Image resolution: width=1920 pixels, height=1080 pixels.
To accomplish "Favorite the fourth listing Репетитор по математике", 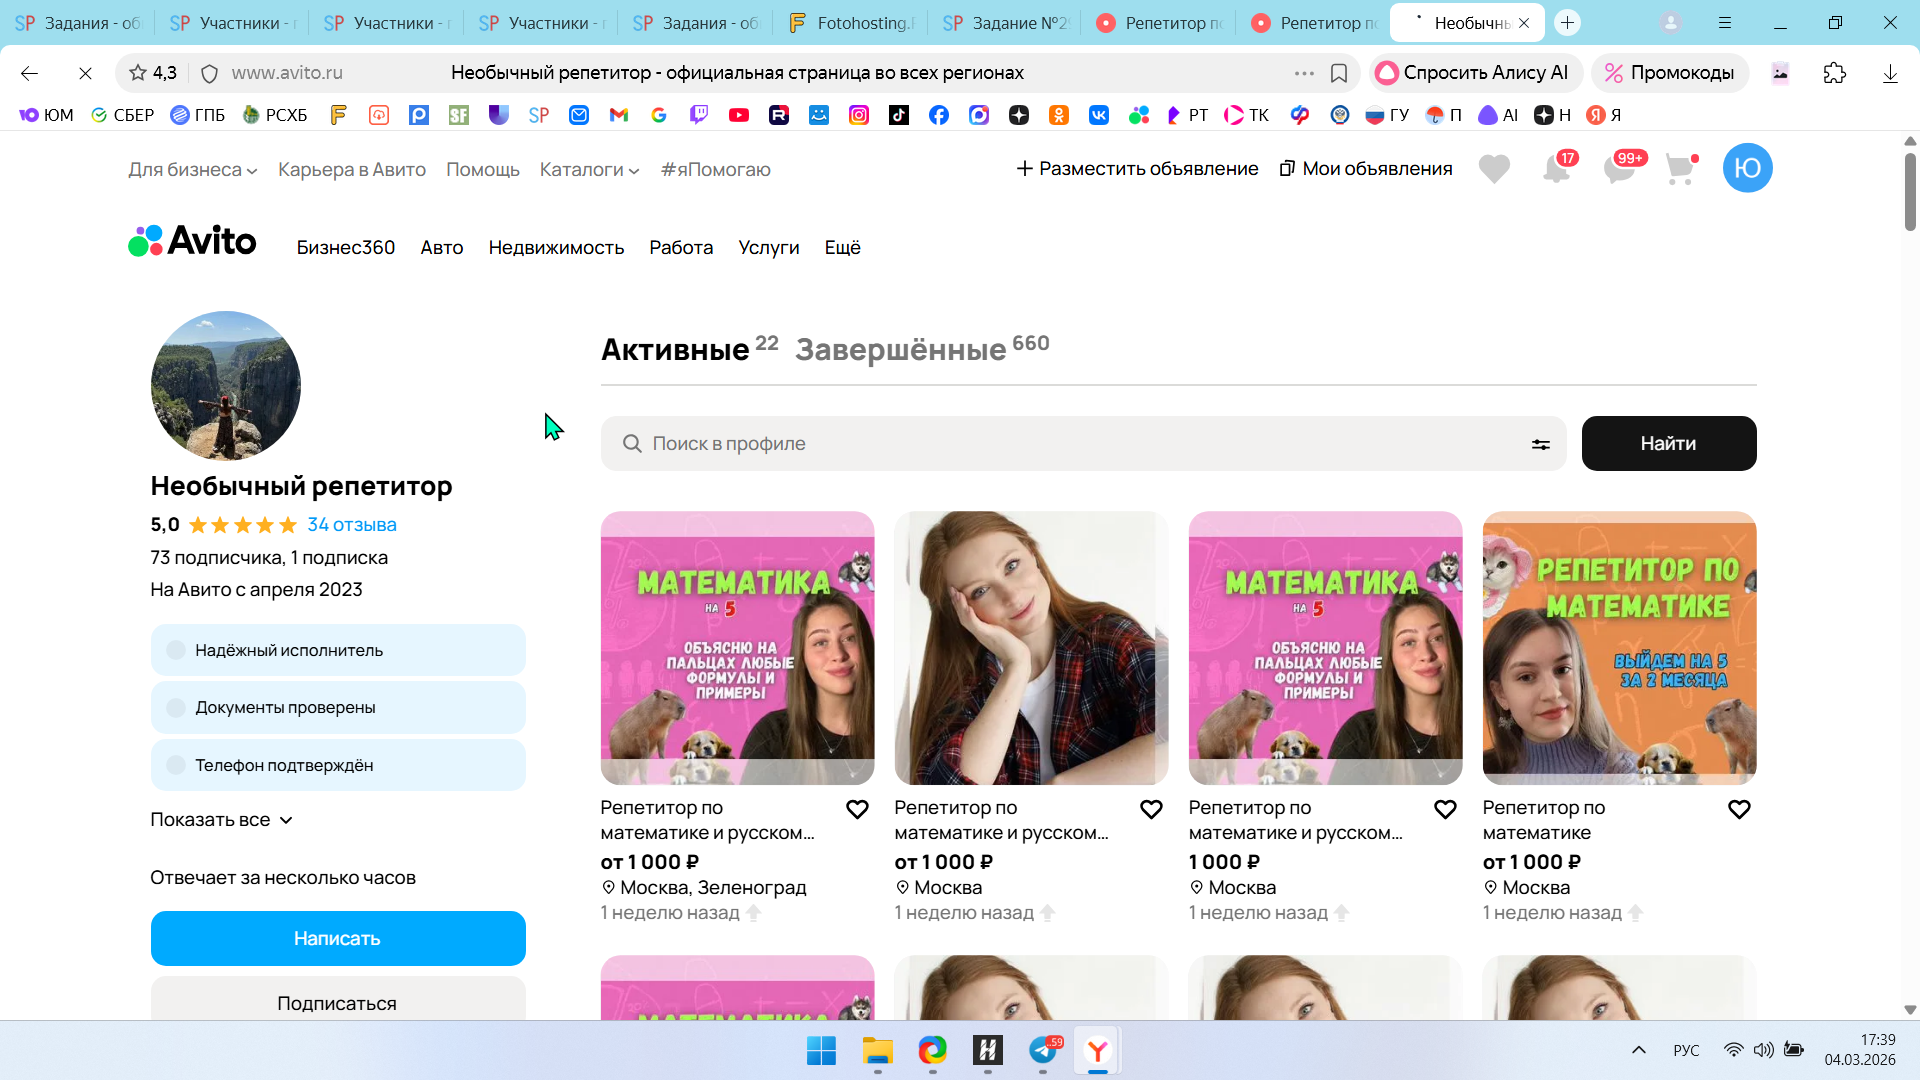I will (1739, 809).
